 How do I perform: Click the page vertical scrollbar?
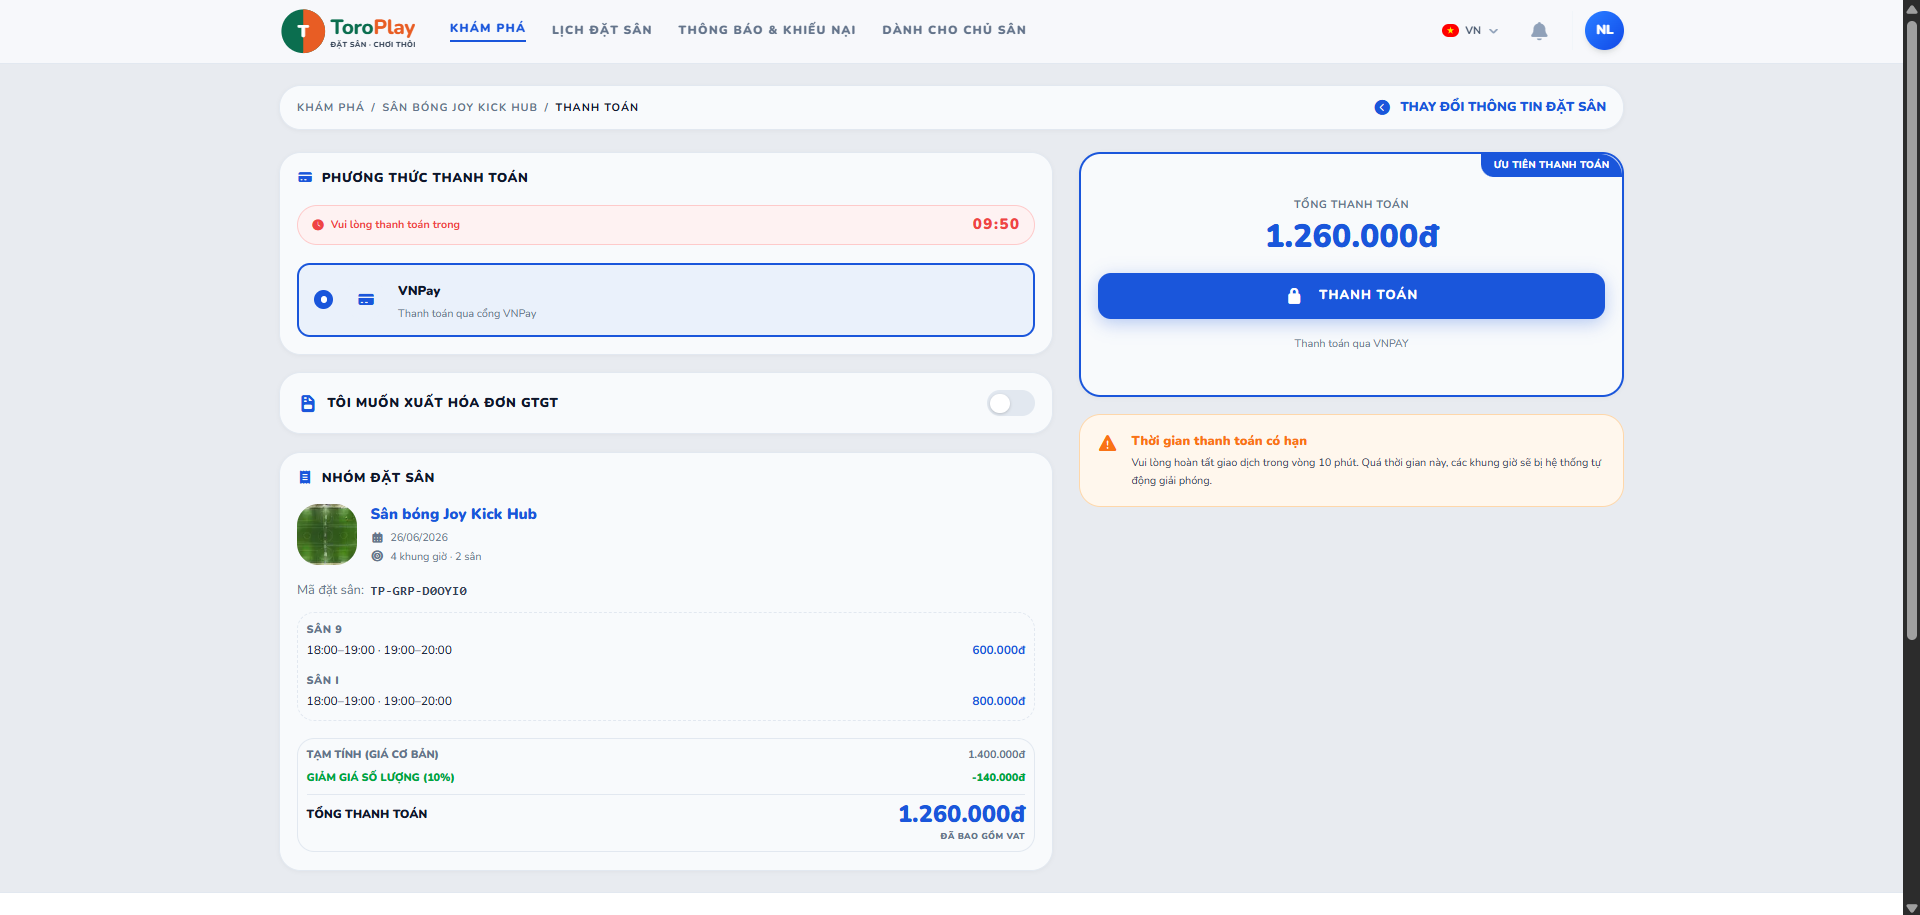tap(1911, 330)
